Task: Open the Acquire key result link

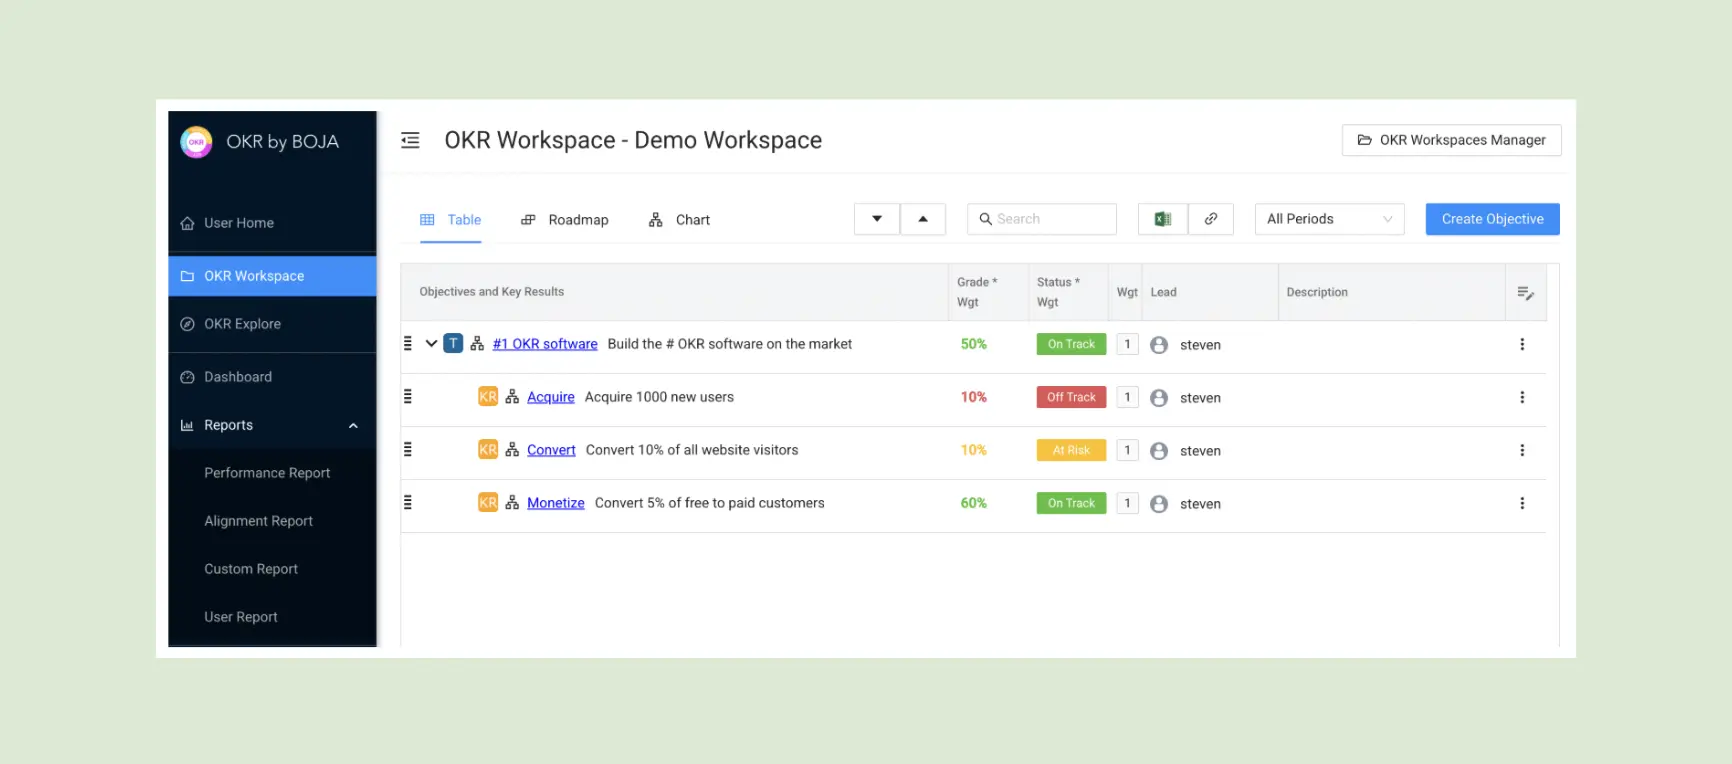Action: tap(551, 397)
